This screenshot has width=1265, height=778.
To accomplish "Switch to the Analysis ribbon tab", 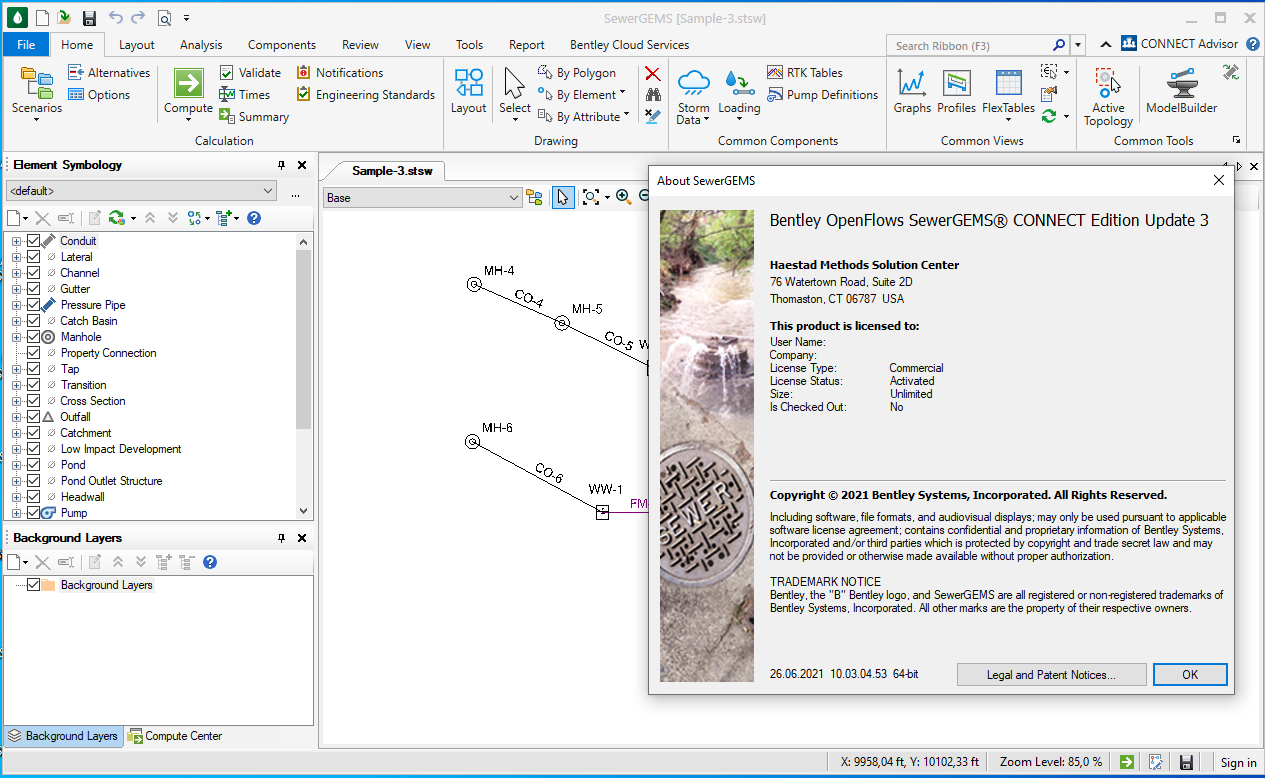I will pyautogui.click(x=201, y=45).
